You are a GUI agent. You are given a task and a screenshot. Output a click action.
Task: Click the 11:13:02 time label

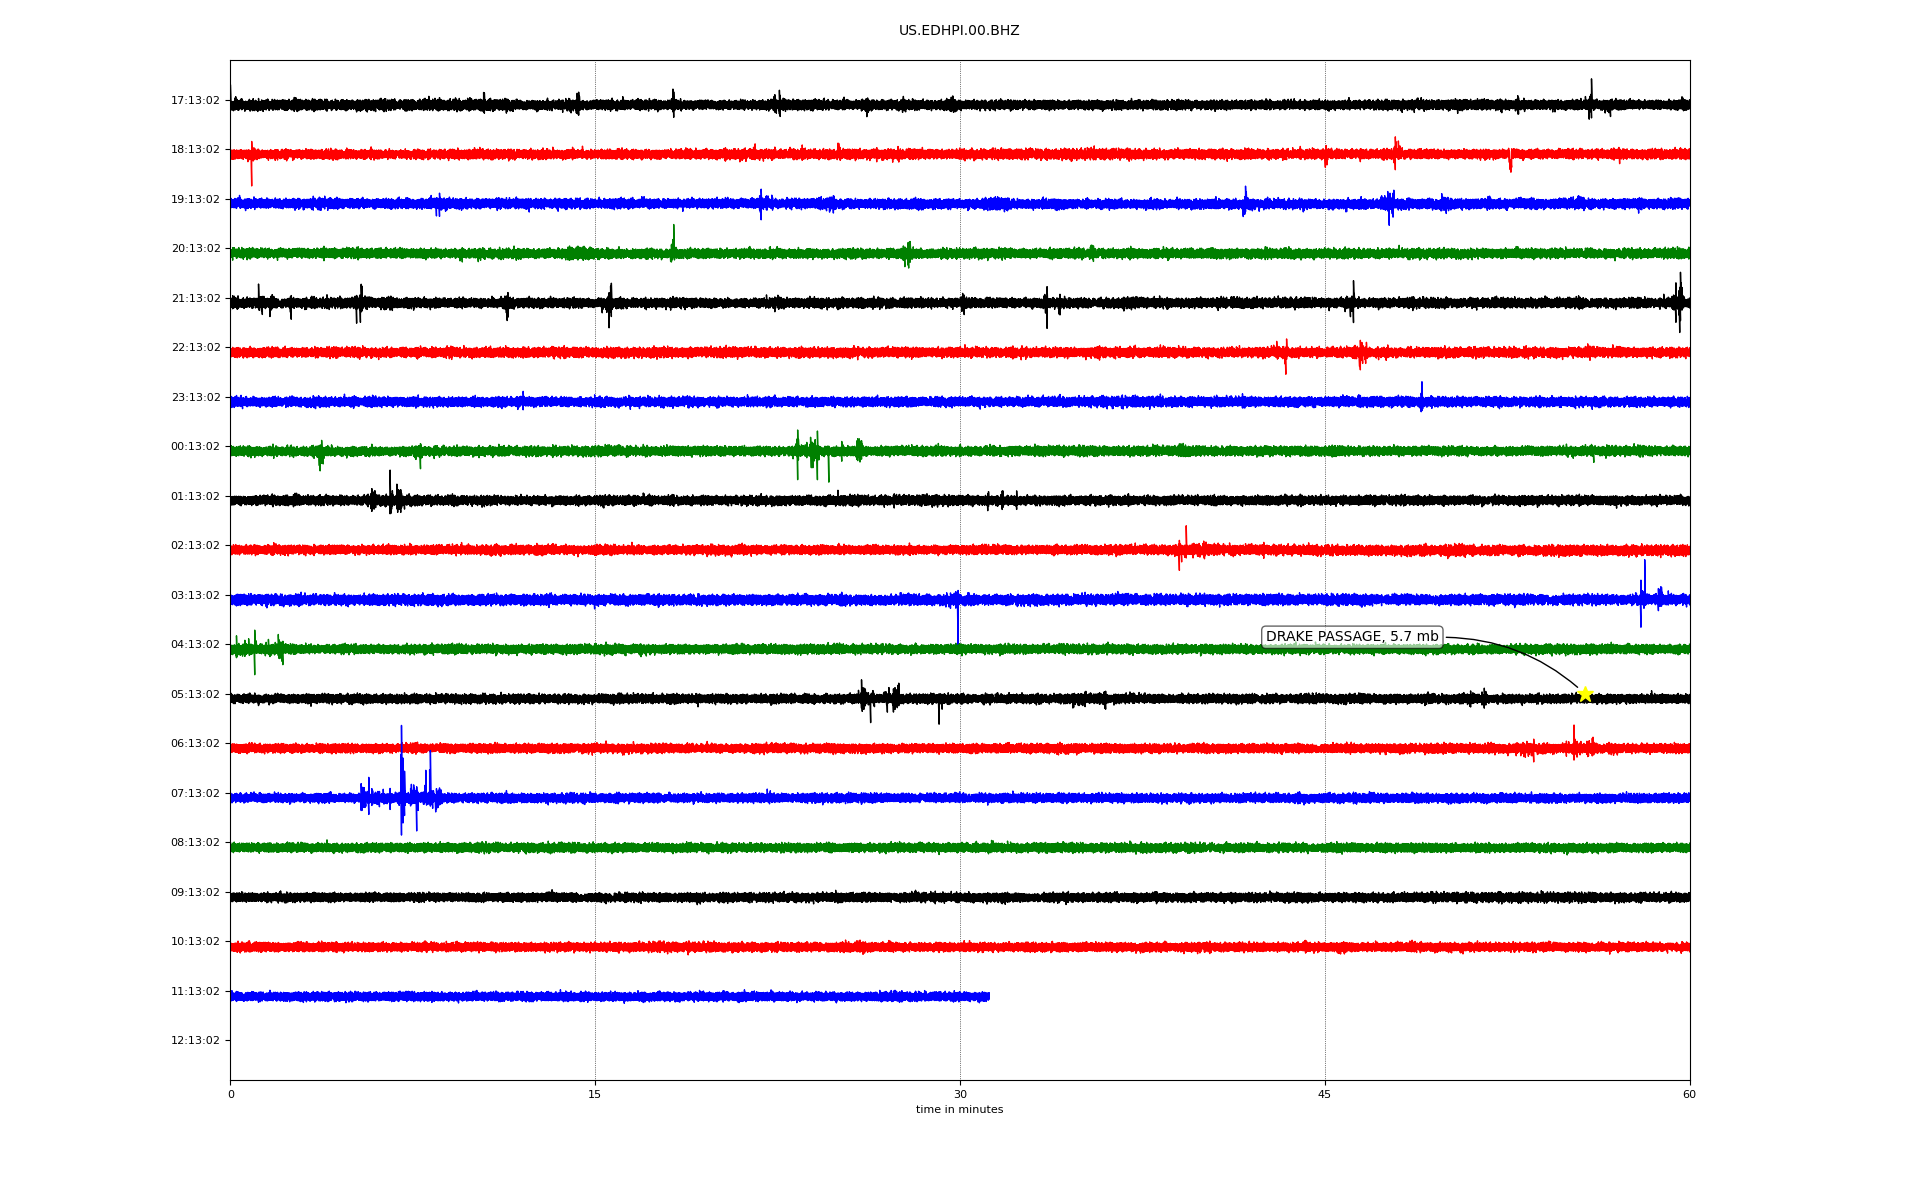click(195, 991)
